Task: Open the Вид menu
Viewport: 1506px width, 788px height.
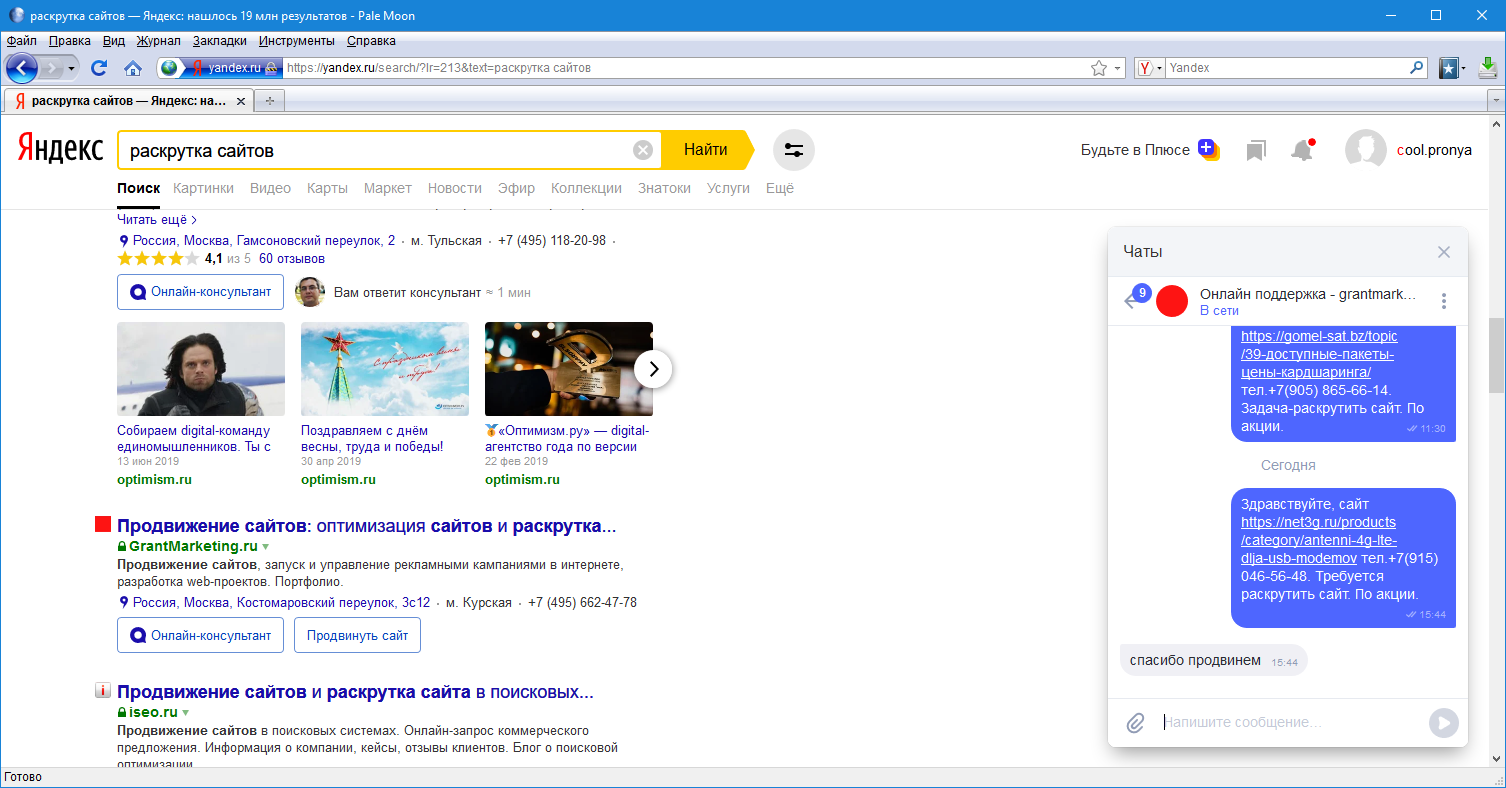Action: pyautogui.click(x=114, y=41)
